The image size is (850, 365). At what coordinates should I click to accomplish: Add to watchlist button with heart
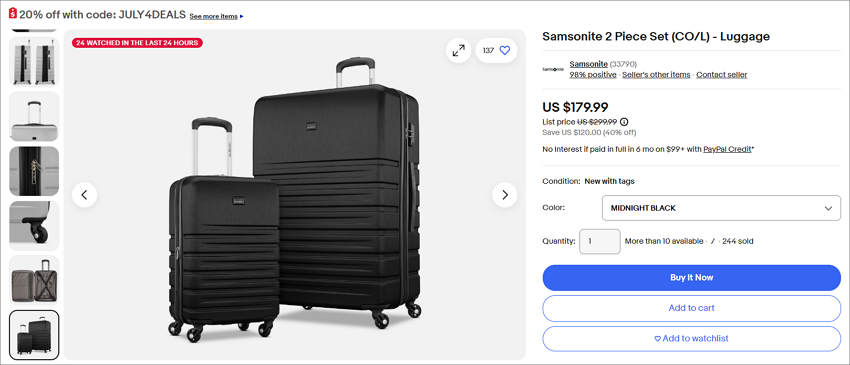pyautogui.click(x=692, y=338)
